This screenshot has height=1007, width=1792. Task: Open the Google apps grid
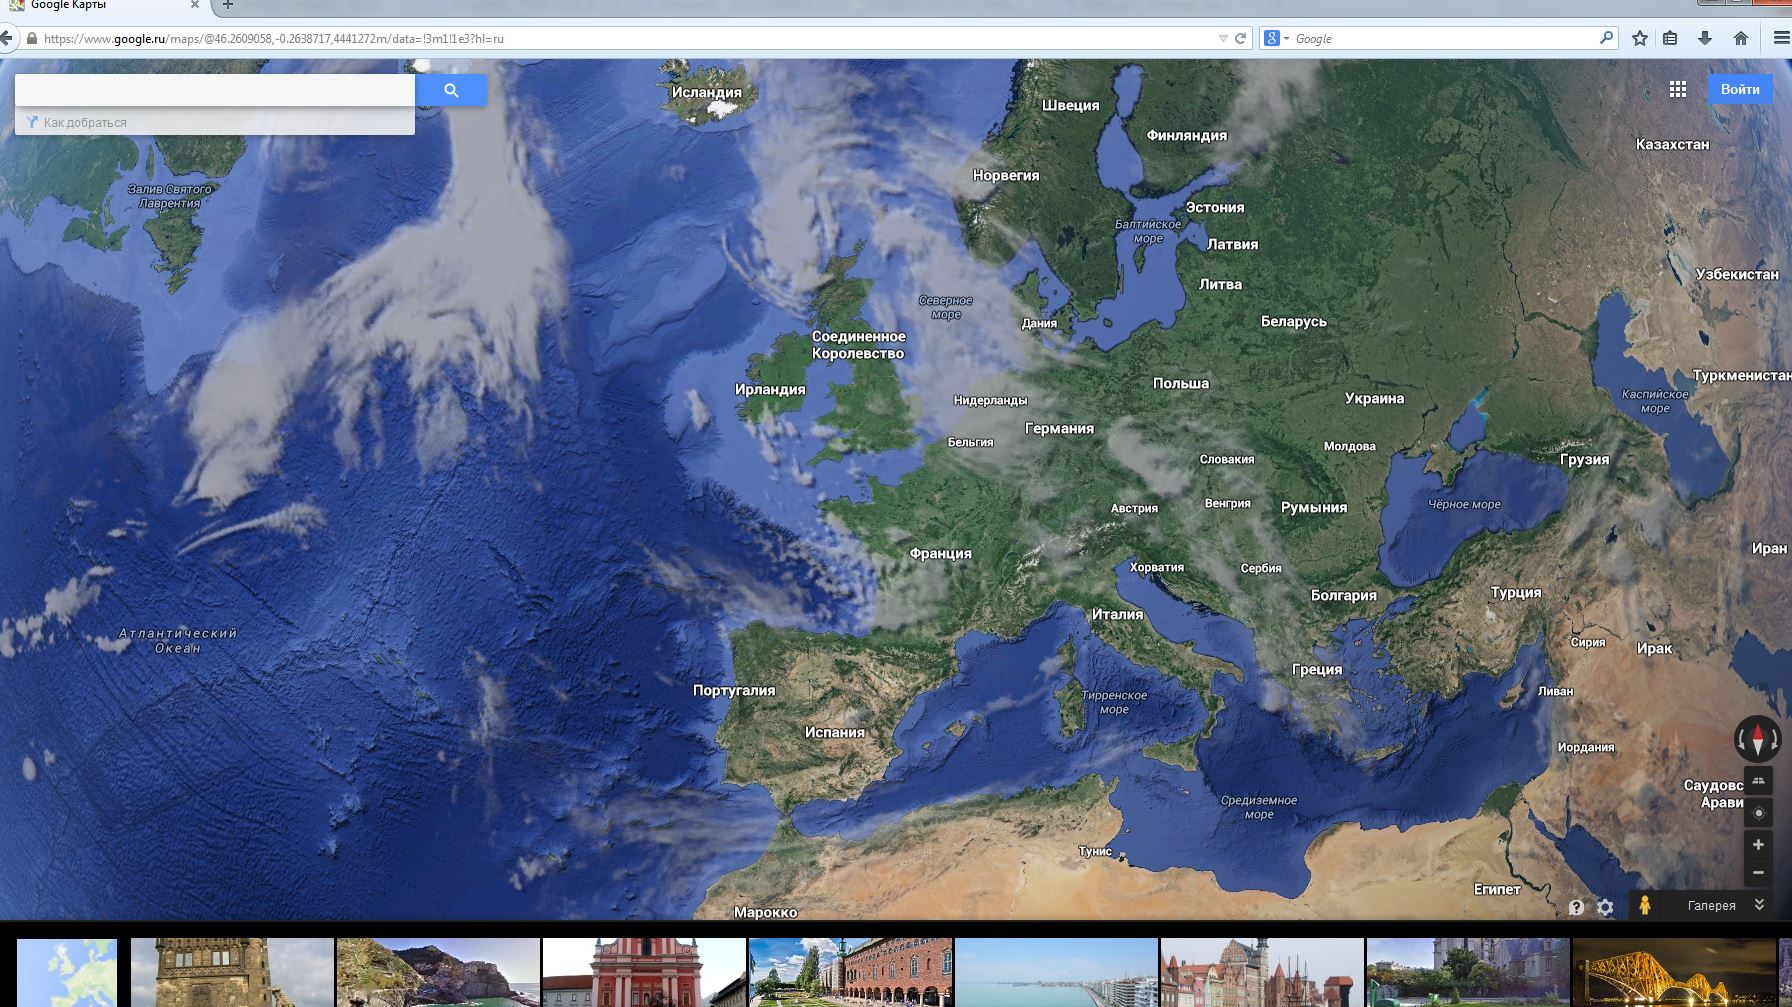[x=1678, y=89]
